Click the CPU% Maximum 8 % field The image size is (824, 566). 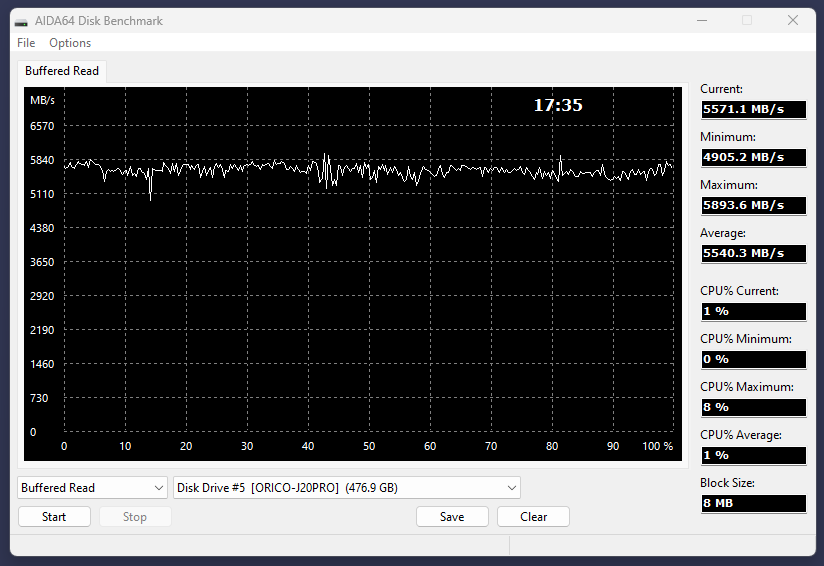click(754, 407)
